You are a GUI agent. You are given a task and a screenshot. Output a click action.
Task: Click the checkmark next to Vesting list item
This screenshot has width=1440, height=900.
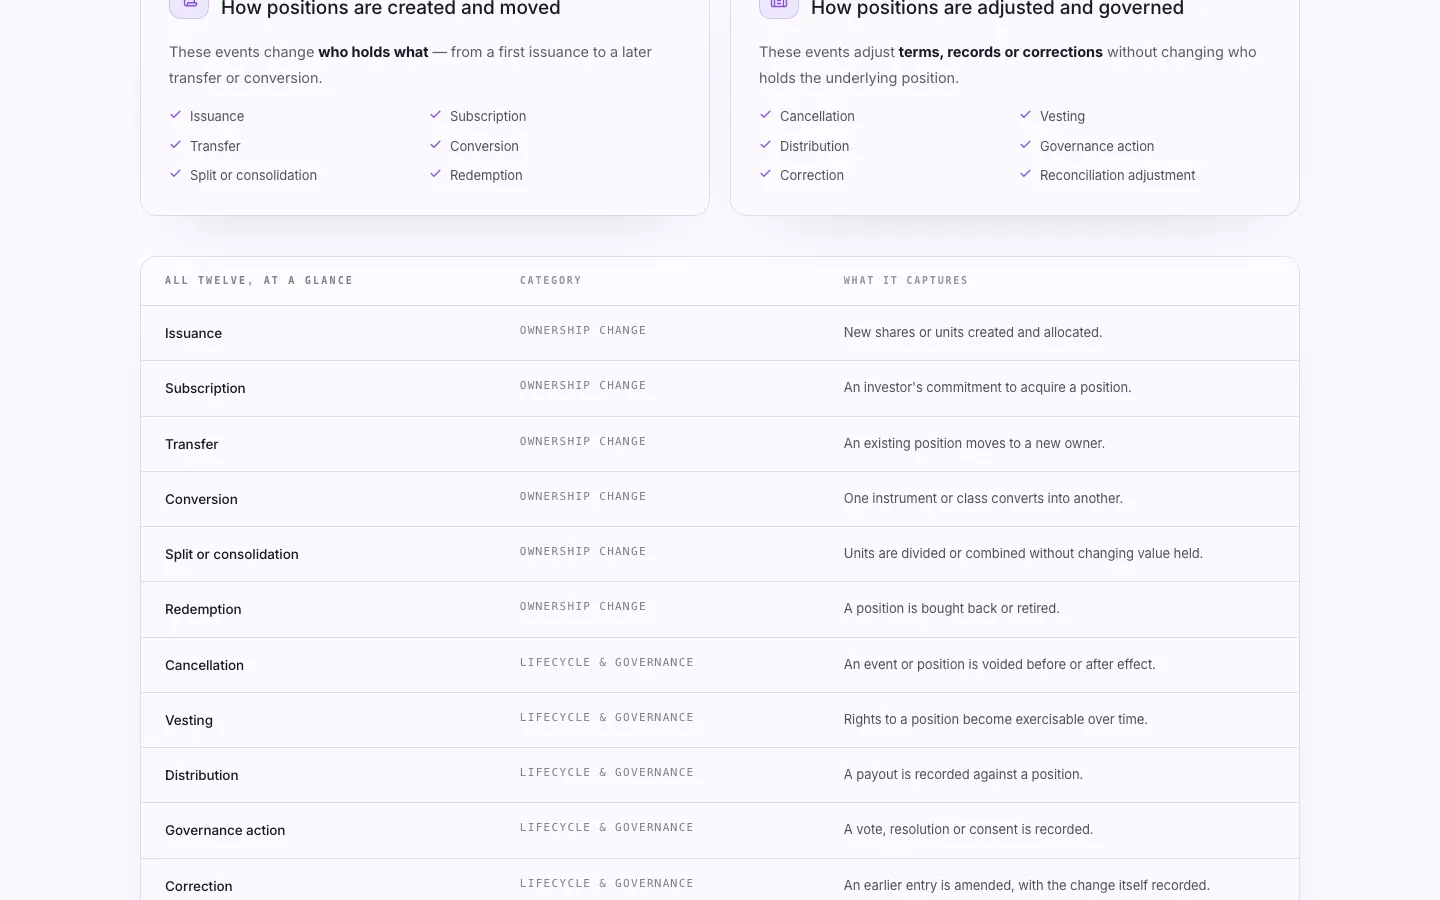point(1026,115)
